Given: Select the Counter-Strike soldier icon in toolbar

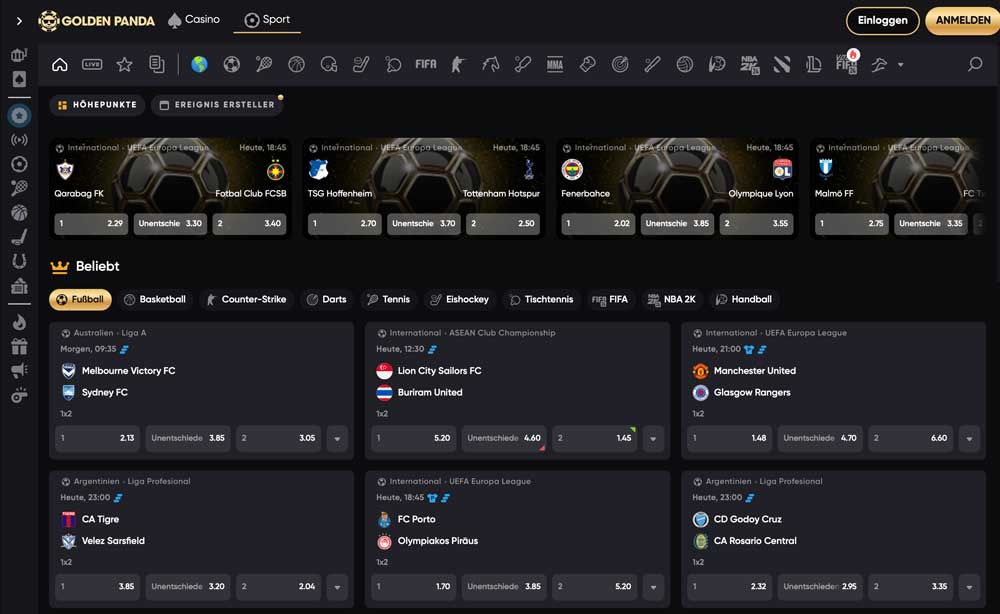Looking at the screenshot, I should (458, 64).
